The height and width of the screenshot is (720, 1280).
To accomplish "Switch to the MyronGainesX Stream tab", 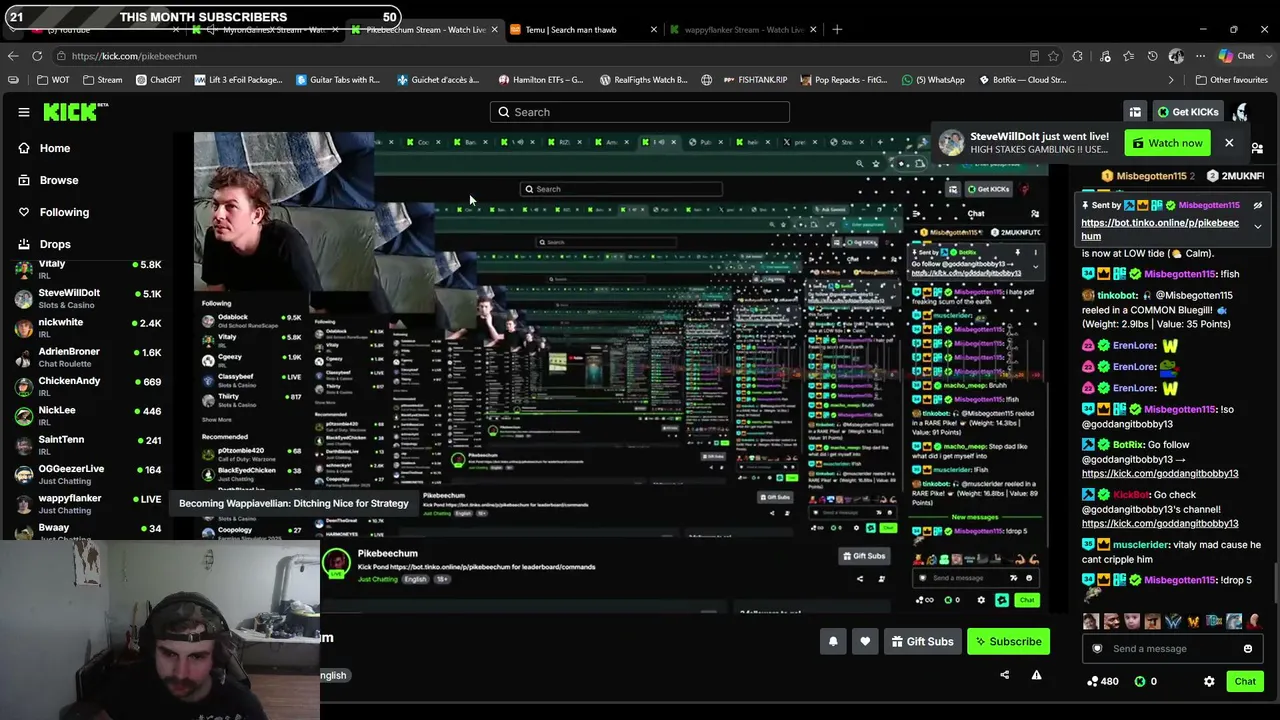I will click(265, 30).
